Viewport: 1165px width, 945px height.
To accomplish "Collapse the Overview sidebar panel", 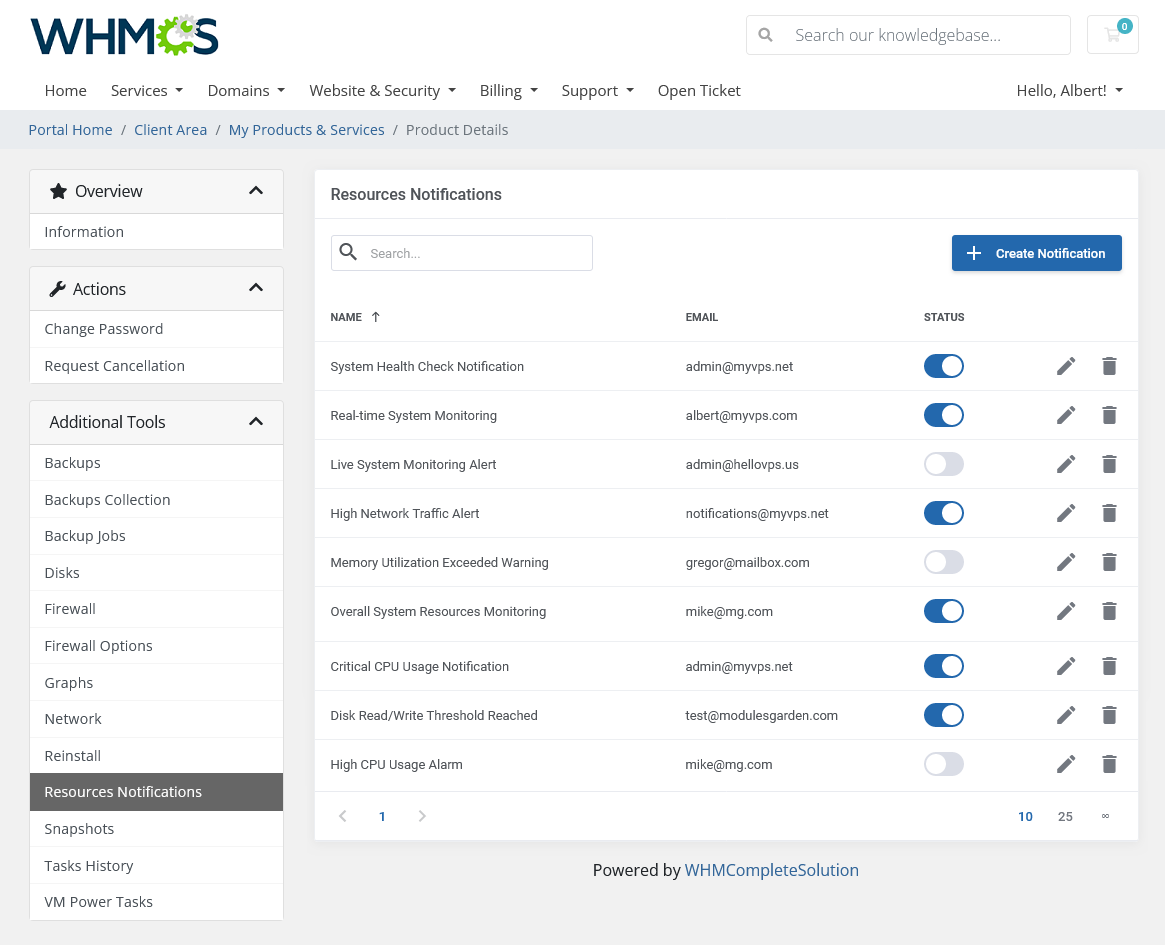I will click(x=256, y=191).
